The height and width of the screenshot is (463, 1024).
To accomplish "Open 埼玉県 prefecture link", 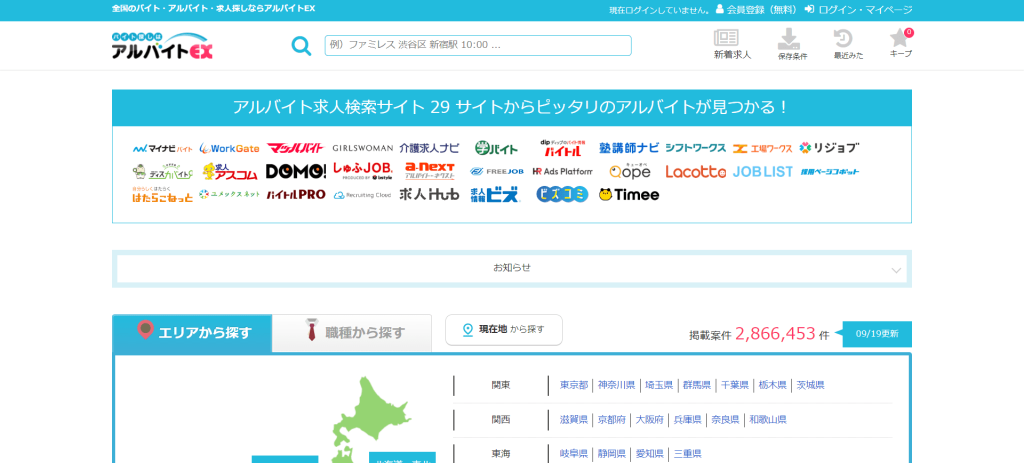I will pyautogui.click(x=659, y=385).
